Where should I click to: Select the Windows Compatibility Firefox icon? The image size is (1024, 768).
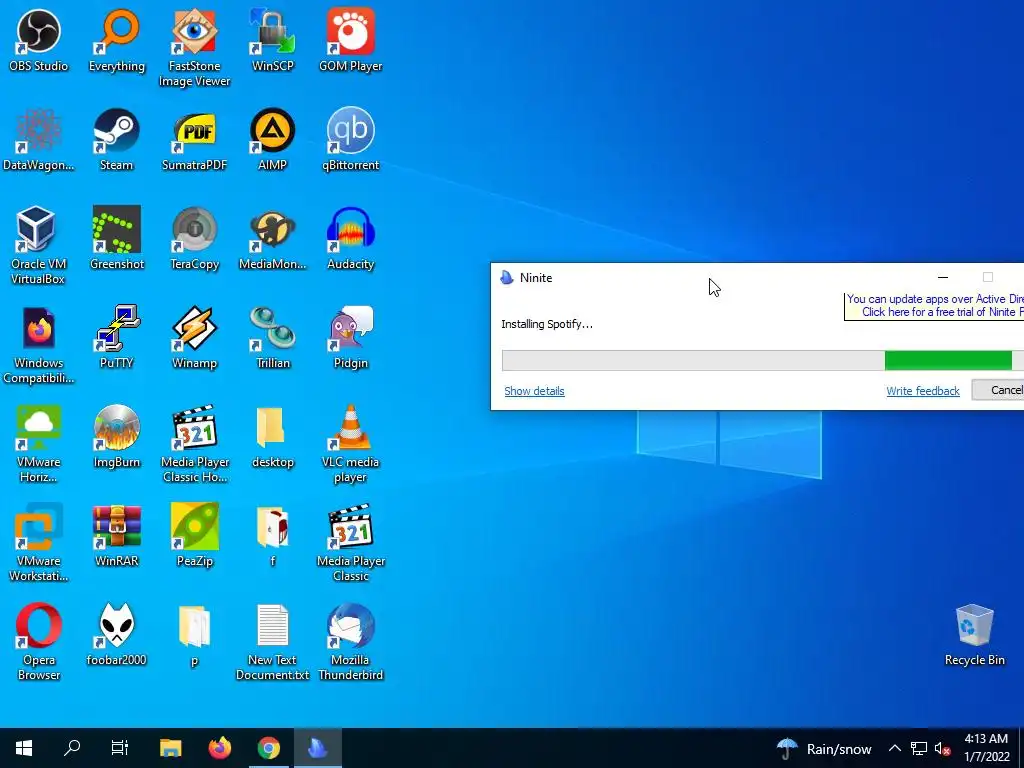(x=39, y=345)
